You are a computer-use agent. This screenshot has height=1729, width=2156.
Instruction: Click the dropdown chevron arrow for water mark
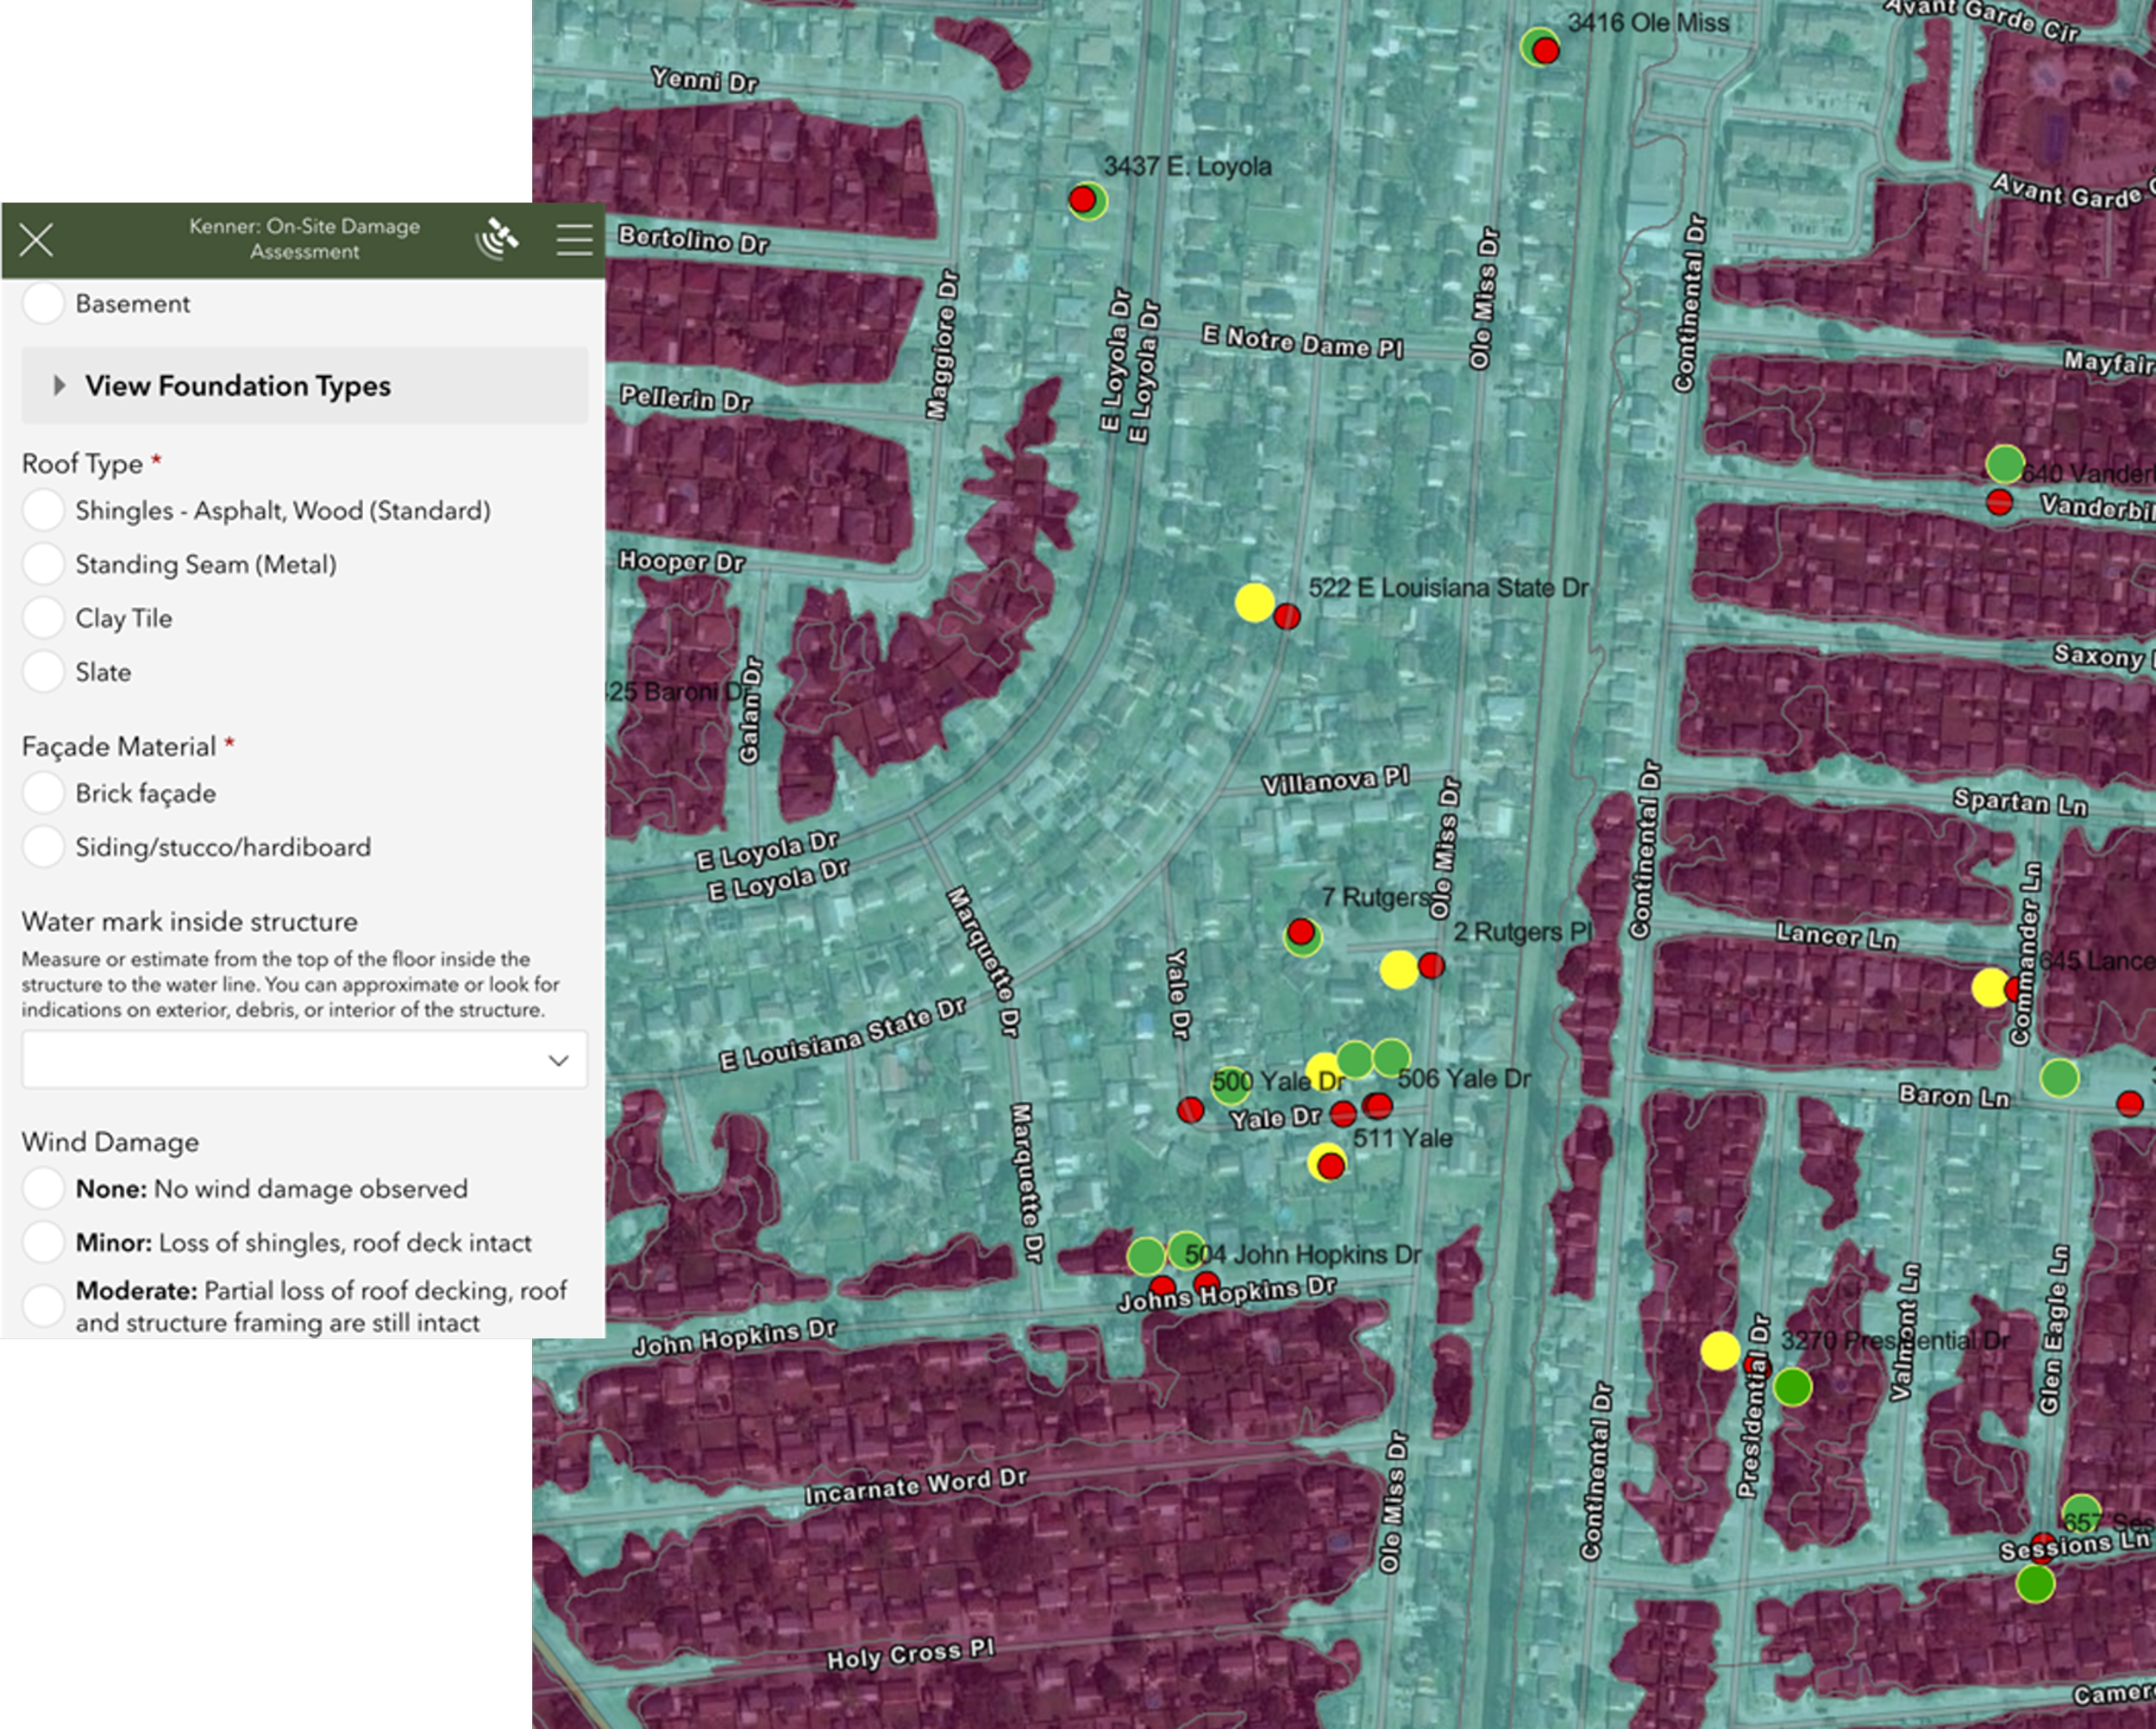click(558, 1060)
